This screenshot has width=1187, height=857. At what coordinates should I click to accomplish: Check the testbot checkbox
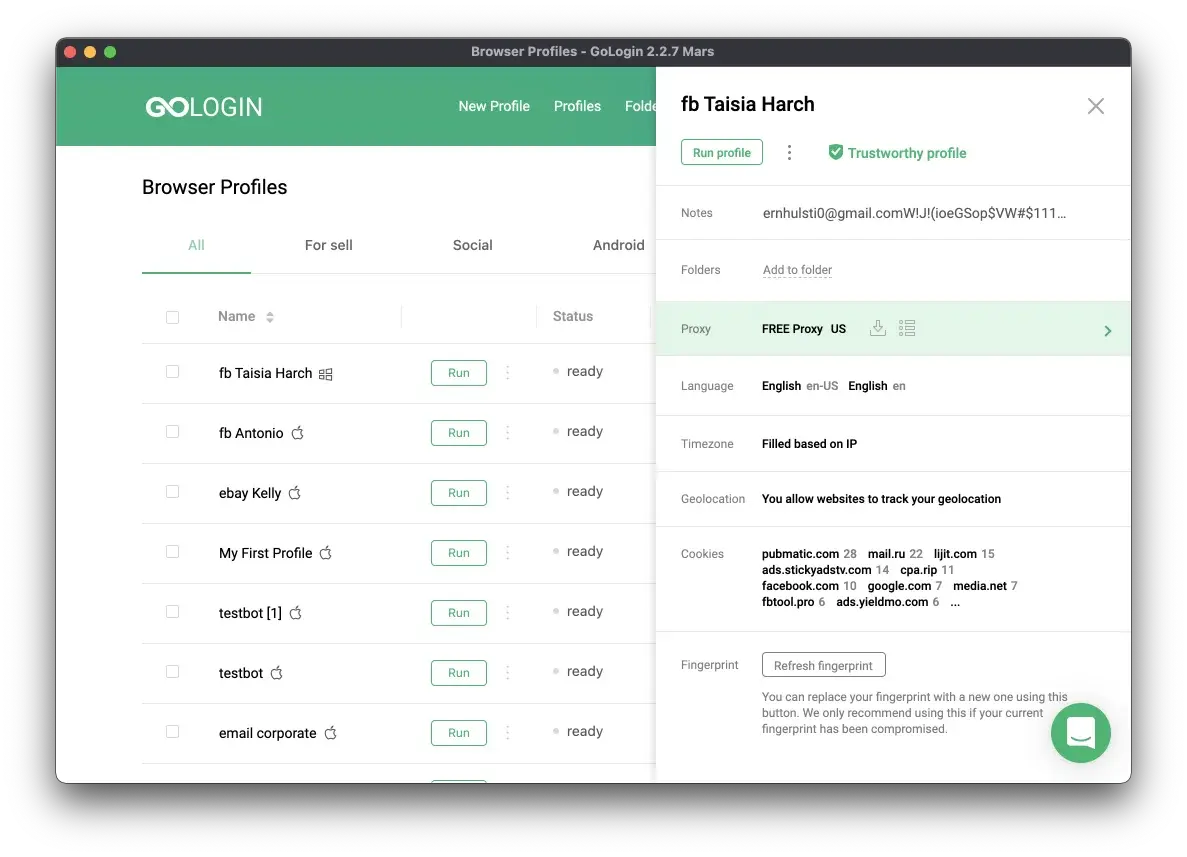(173, 672)
